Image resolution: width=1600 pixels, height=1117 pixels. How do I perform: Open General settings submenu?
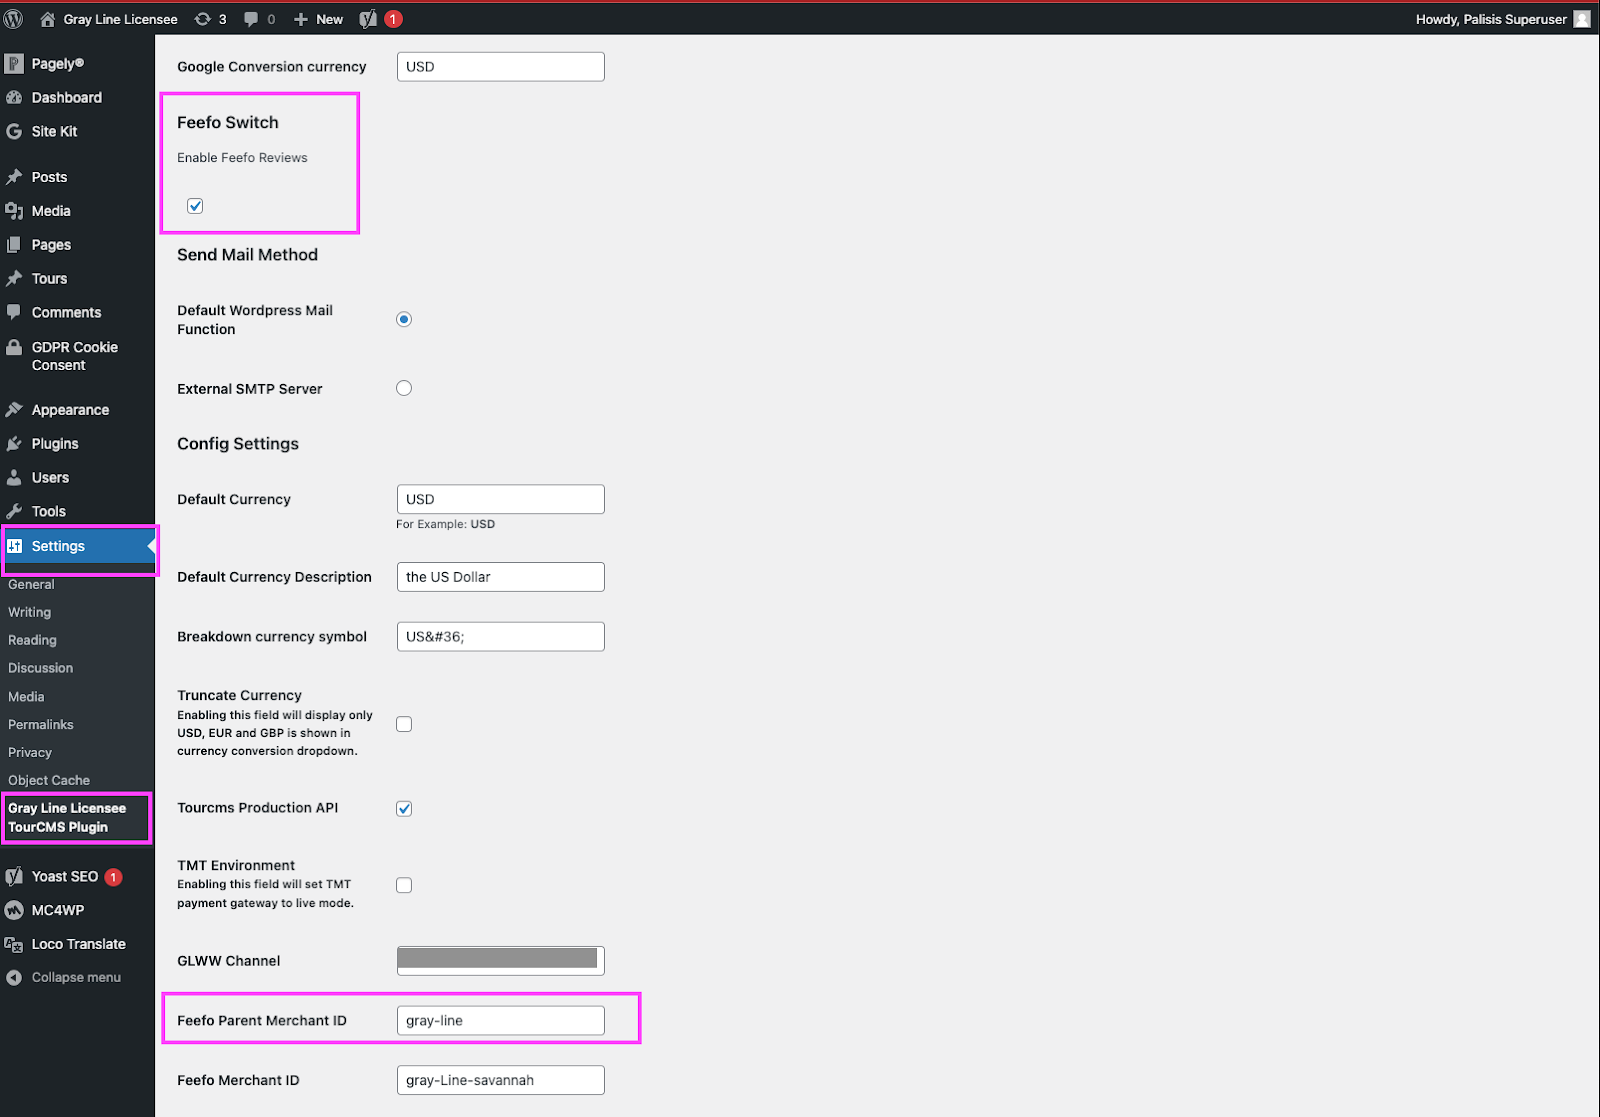pos(31,584)
